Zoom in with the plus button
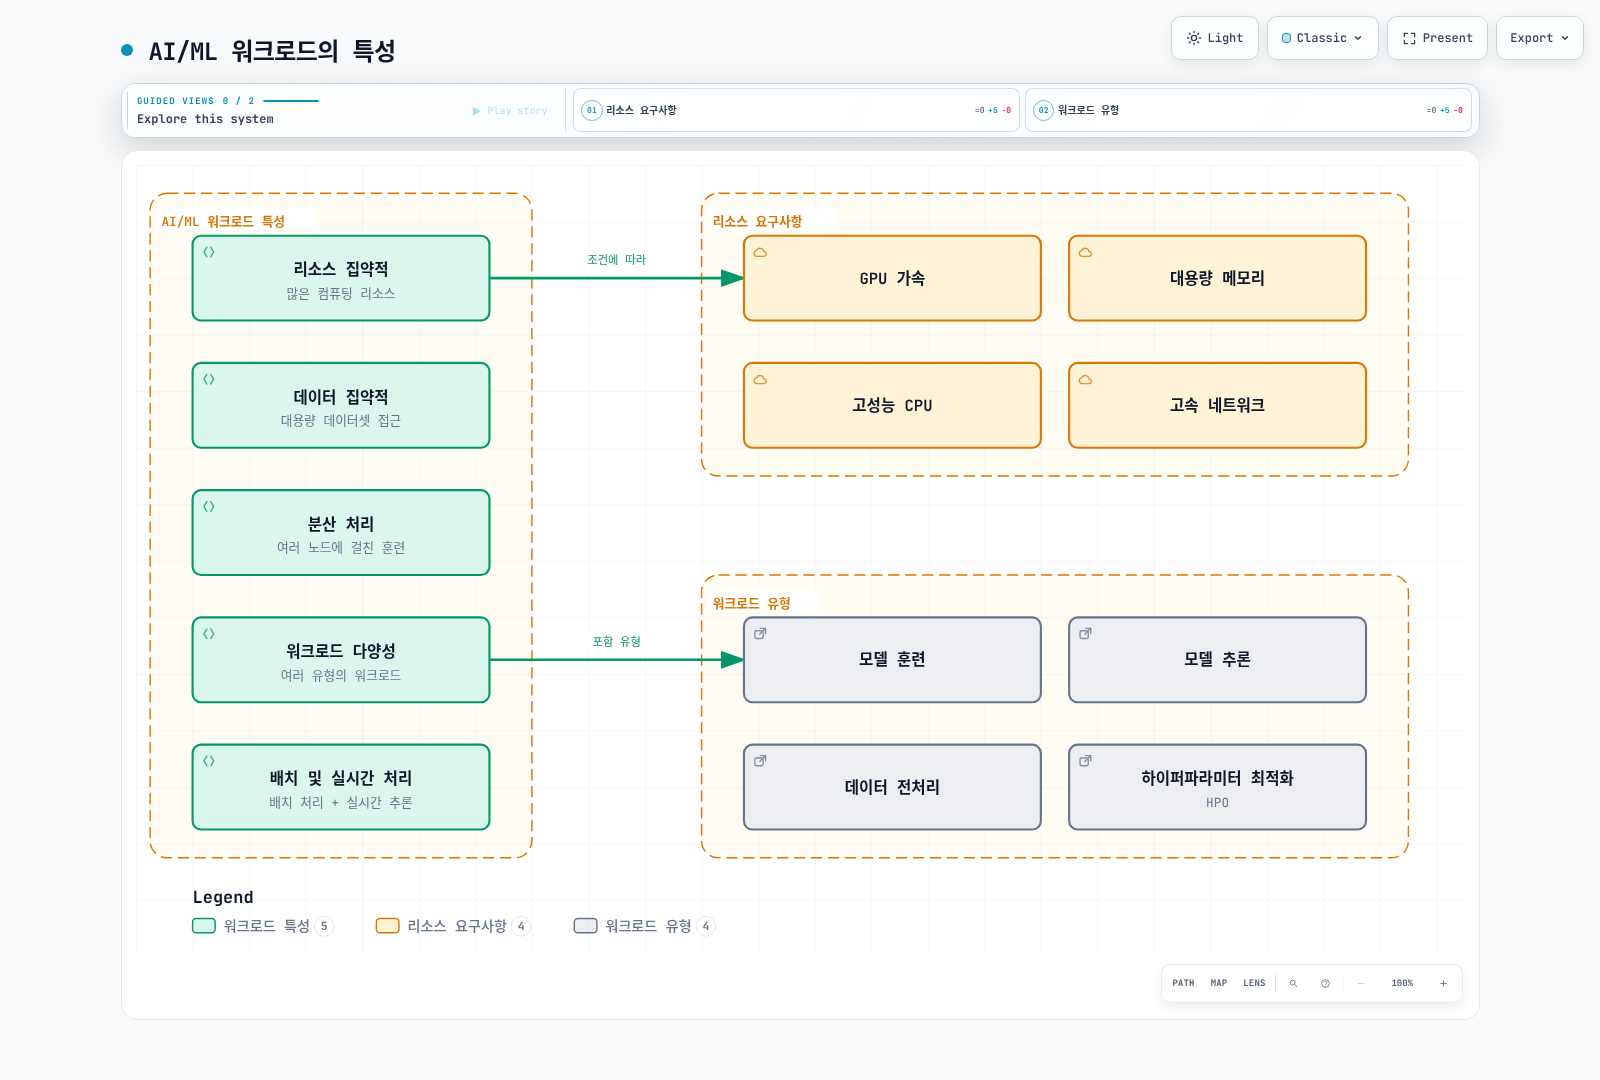This screenshot has height=1080, width=1600. pyautogui.click(x=1443, y=983)
